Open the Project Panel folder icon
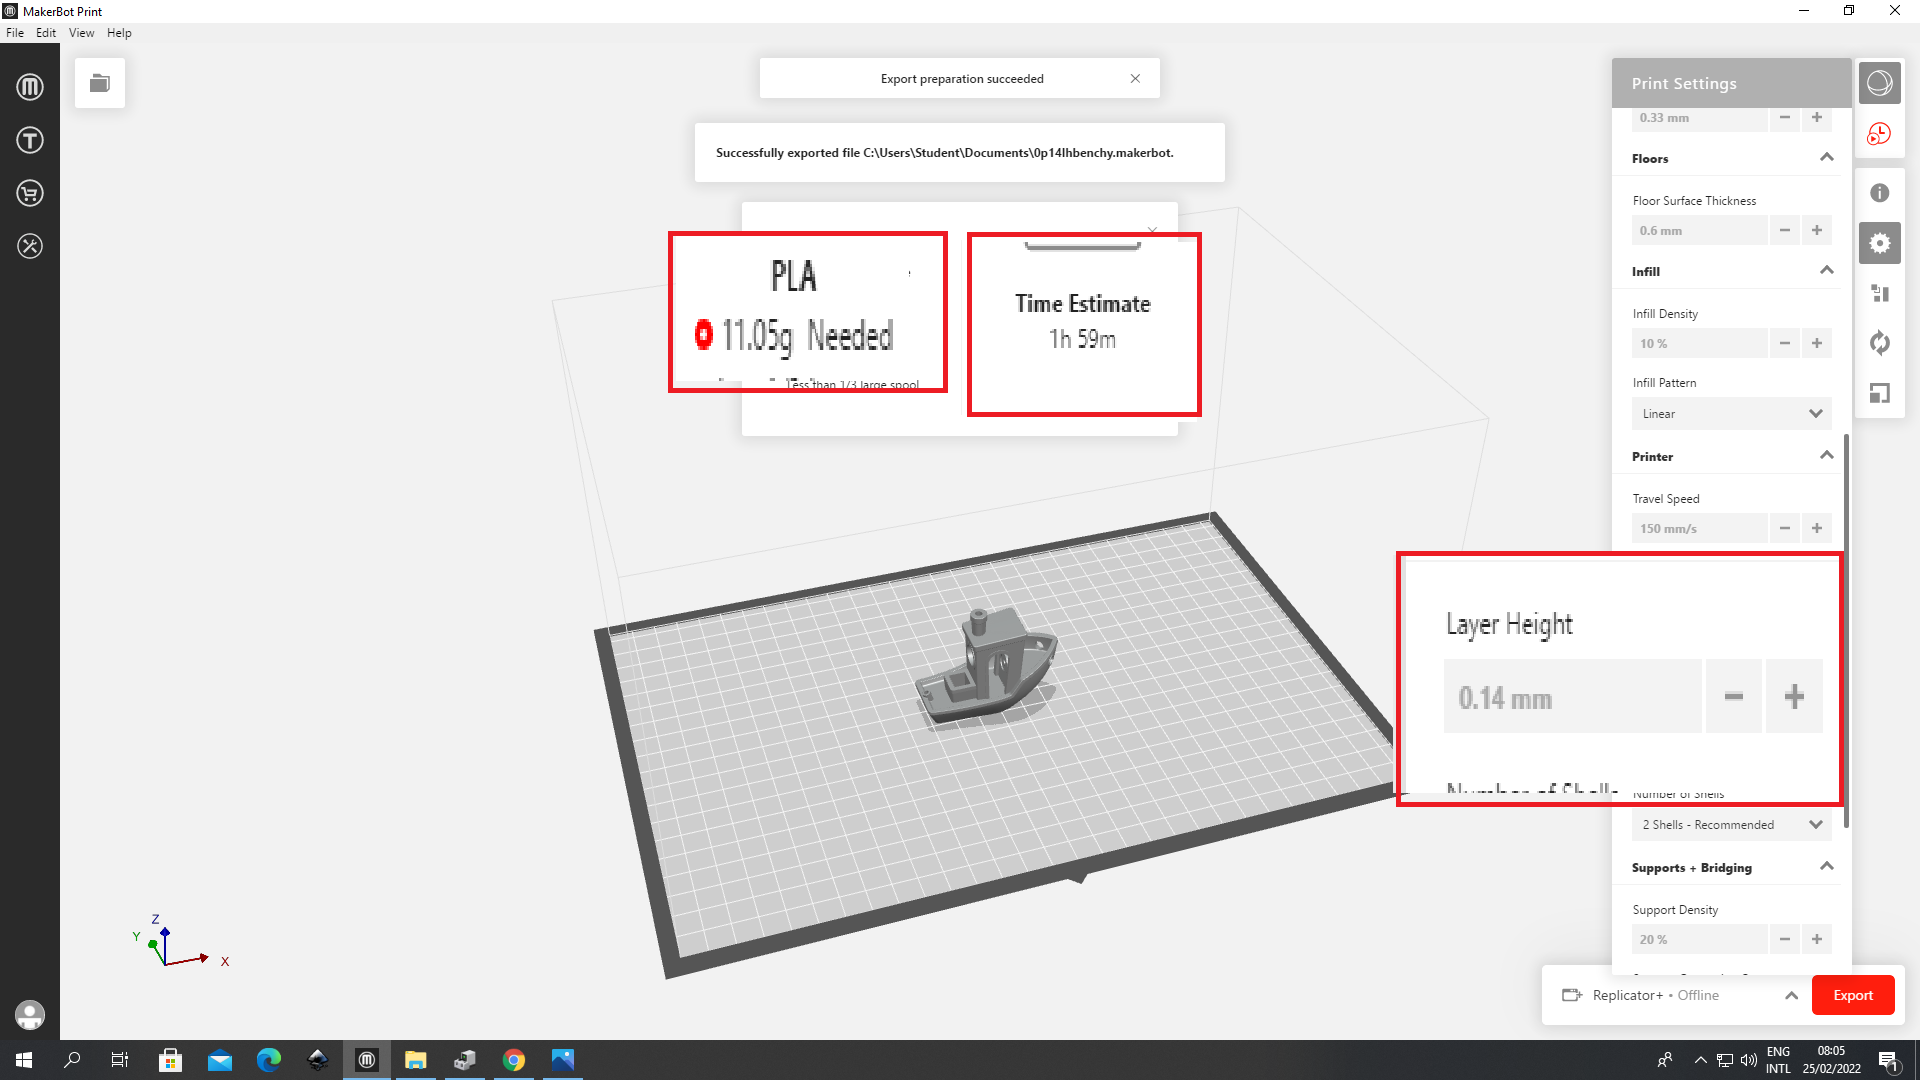This screenshot has width=1920, height=1080. (x=100, y=83)
